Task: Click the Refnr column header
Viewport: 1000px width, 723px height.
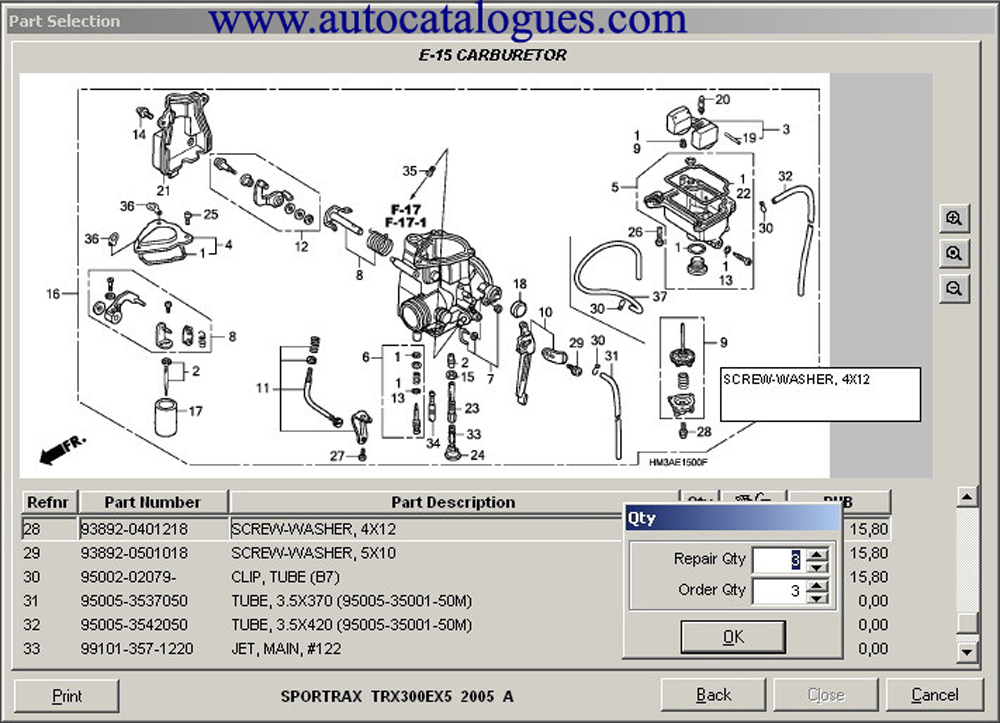Action: click(48, 502)
